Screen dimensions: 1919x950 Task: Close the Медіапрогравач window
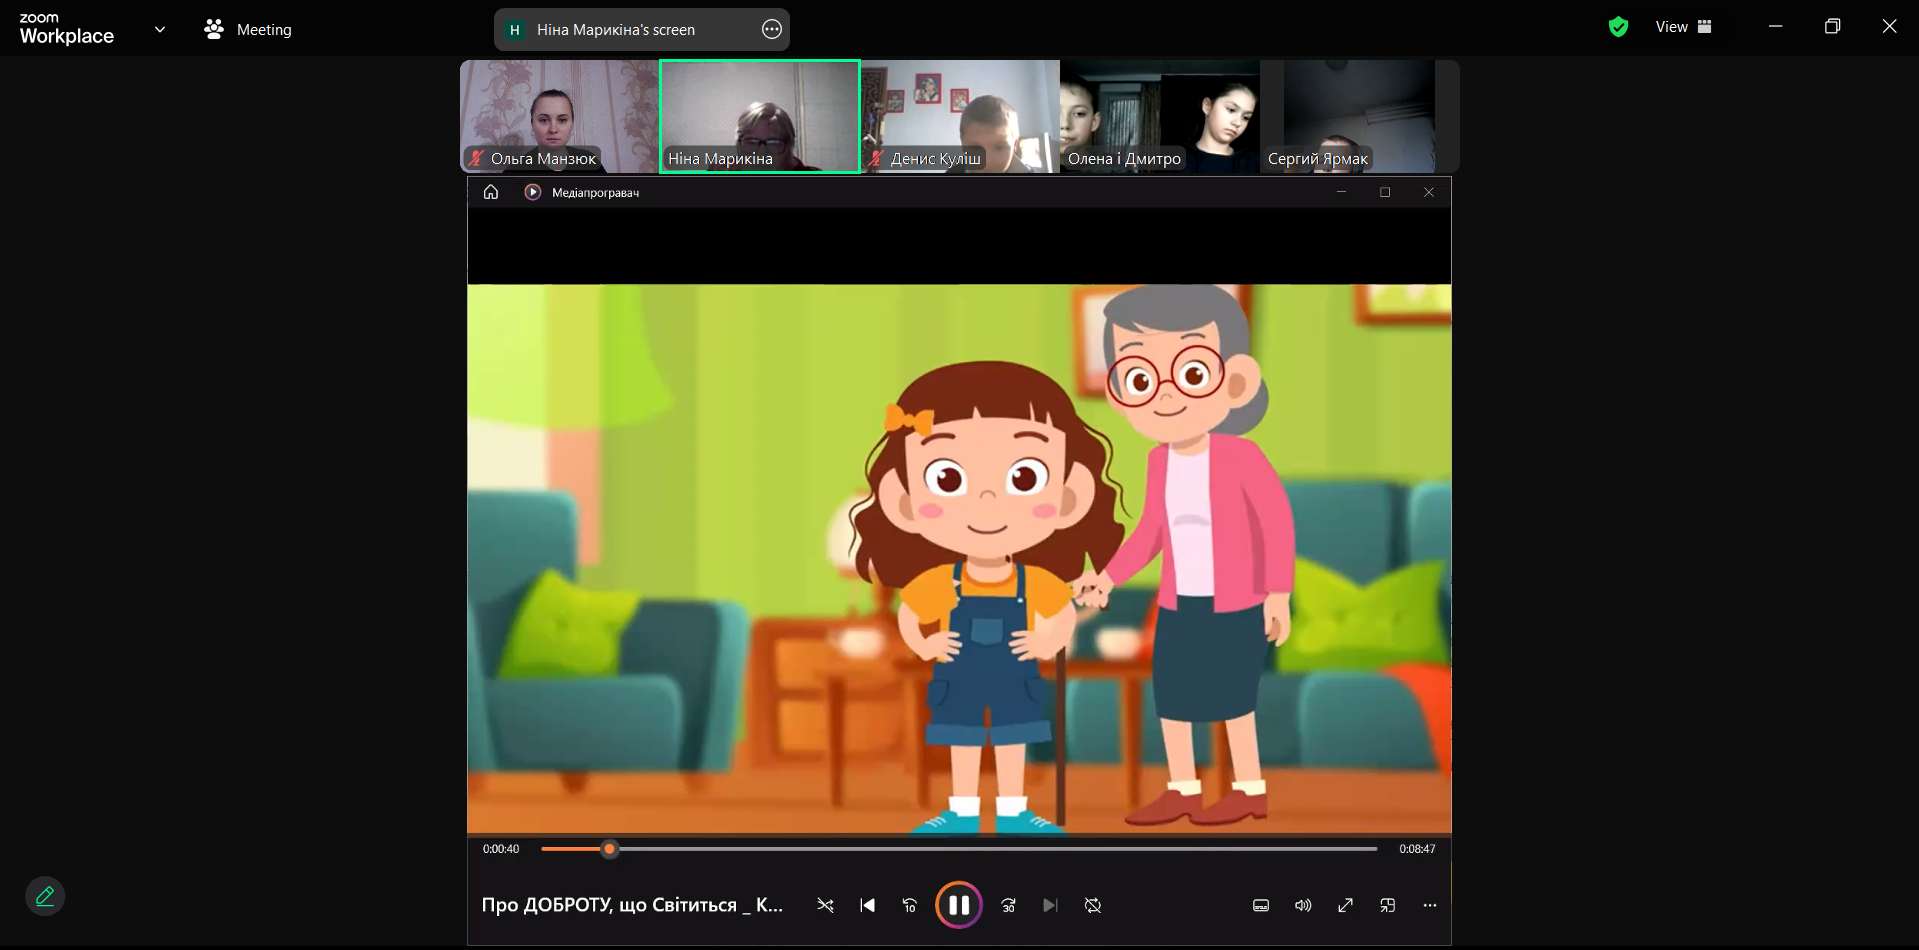pos(1429,192)
